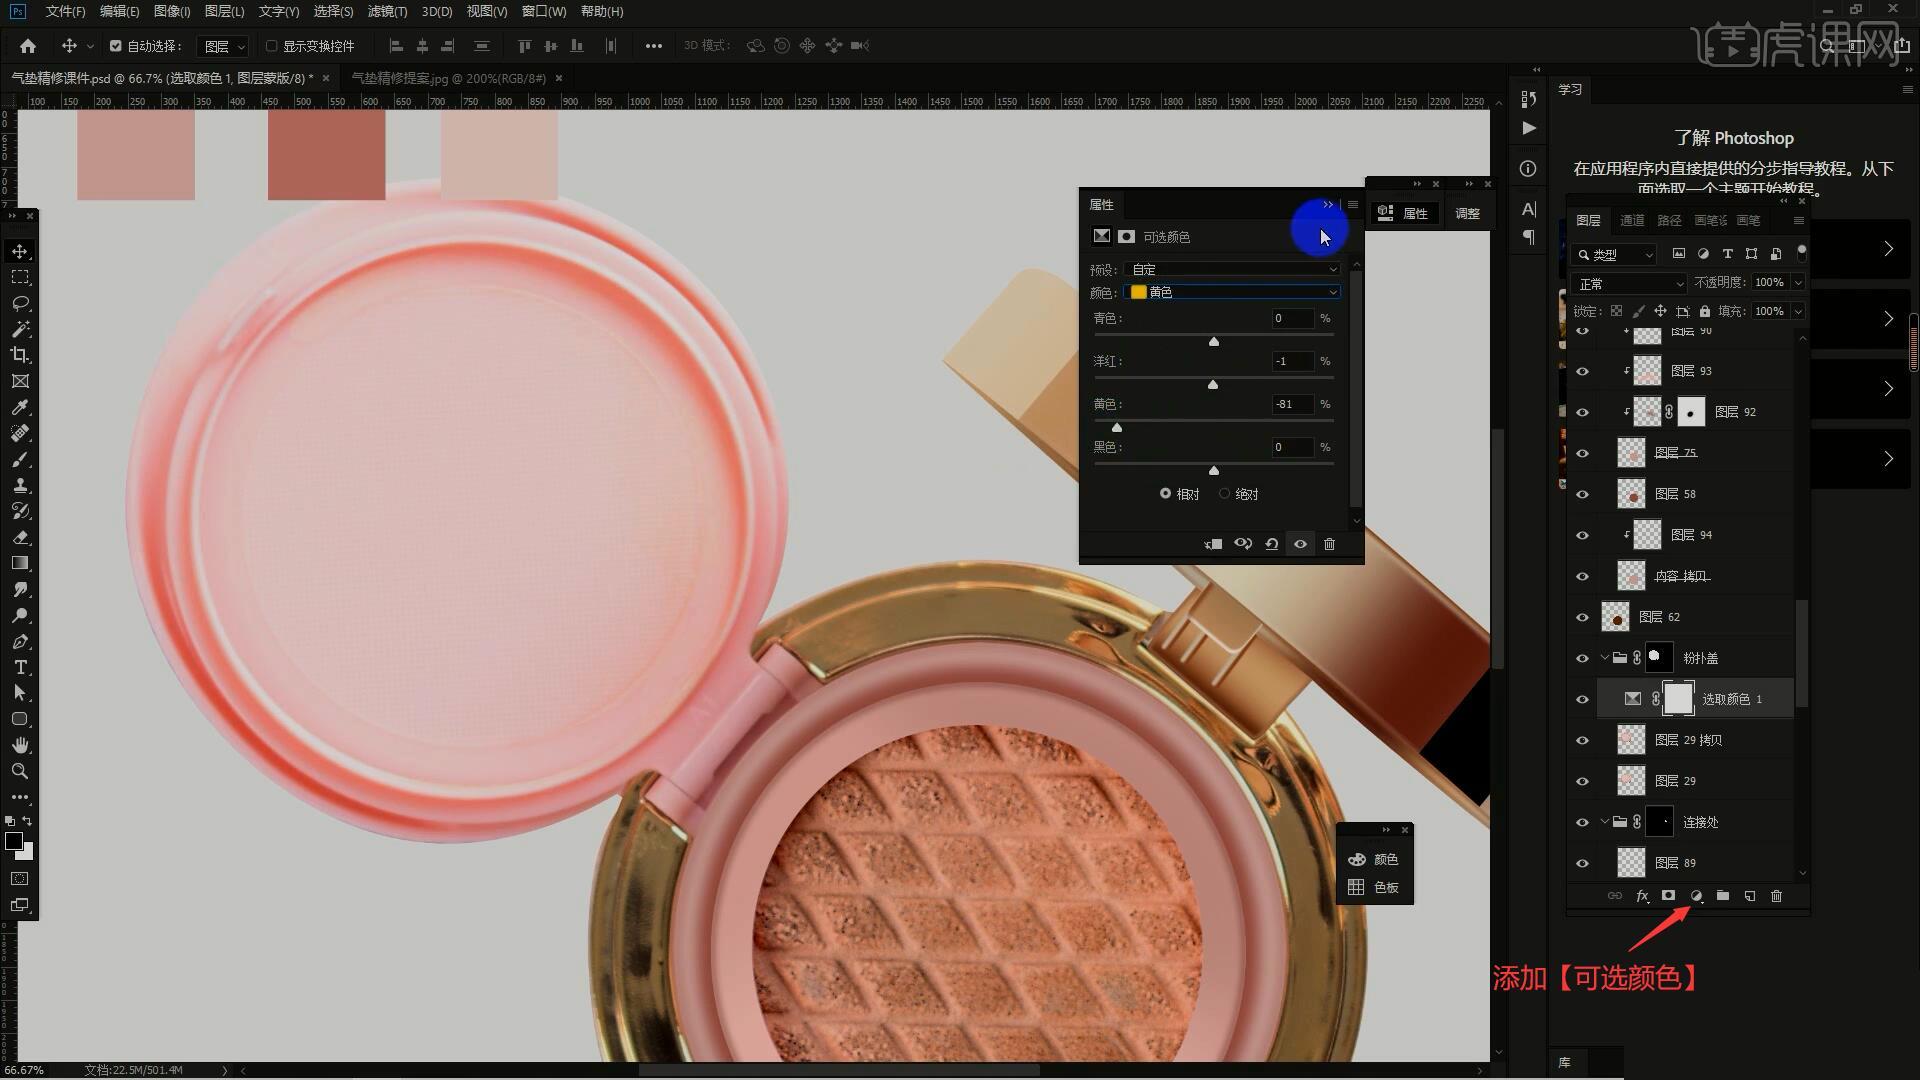1920x1080 pixels.
Task: Collapse the 粉扑盖 layer group
Action: pyautogui.click(x=1604, y=658)
